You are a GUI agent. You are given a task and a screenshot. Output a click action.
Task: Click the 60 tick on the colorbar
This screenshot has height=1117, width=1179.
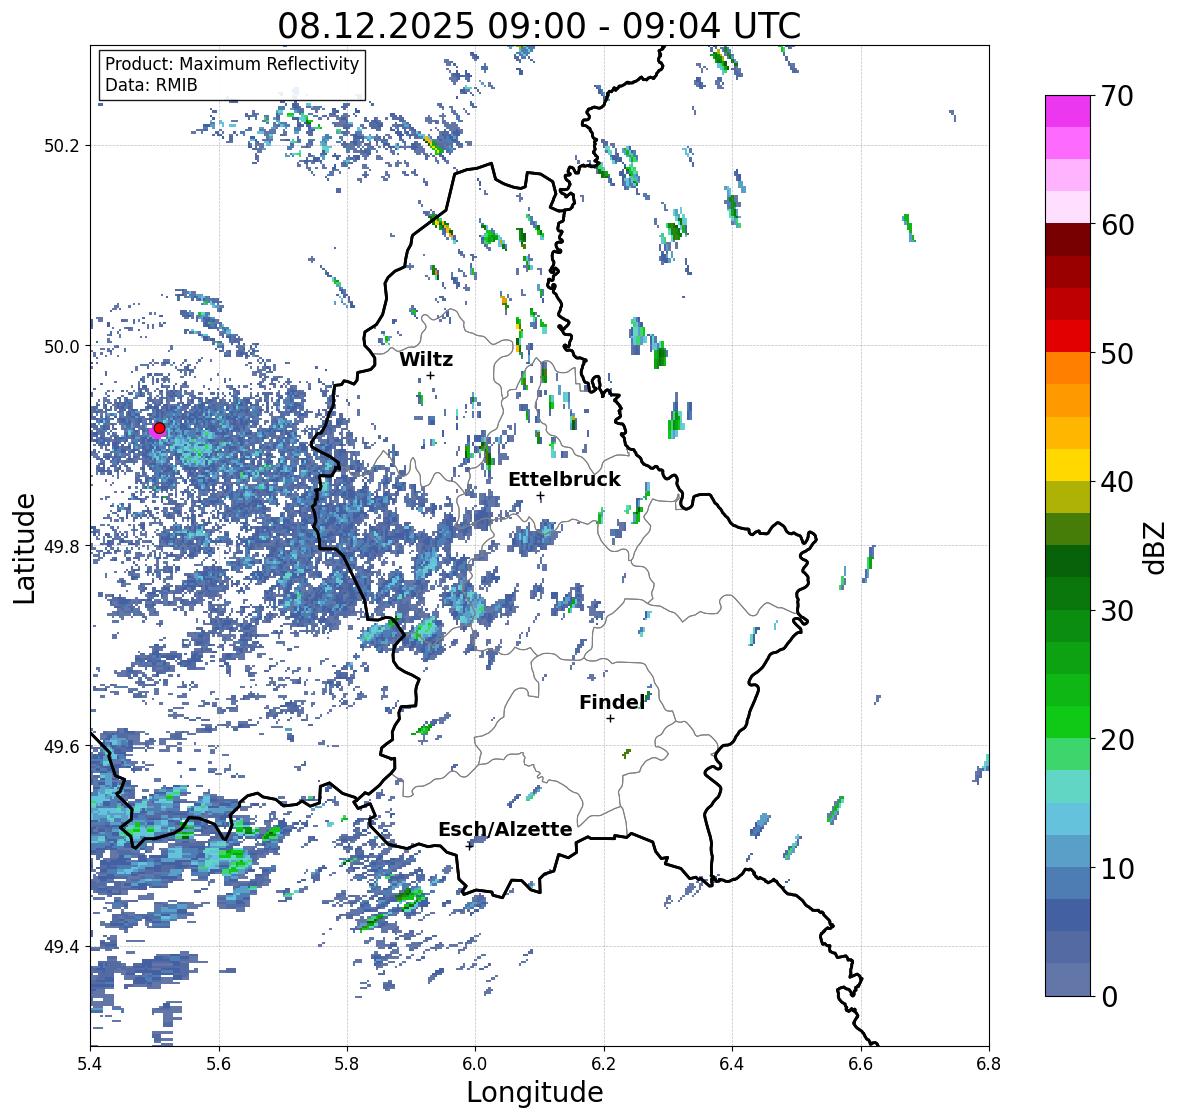[1117, 225]
